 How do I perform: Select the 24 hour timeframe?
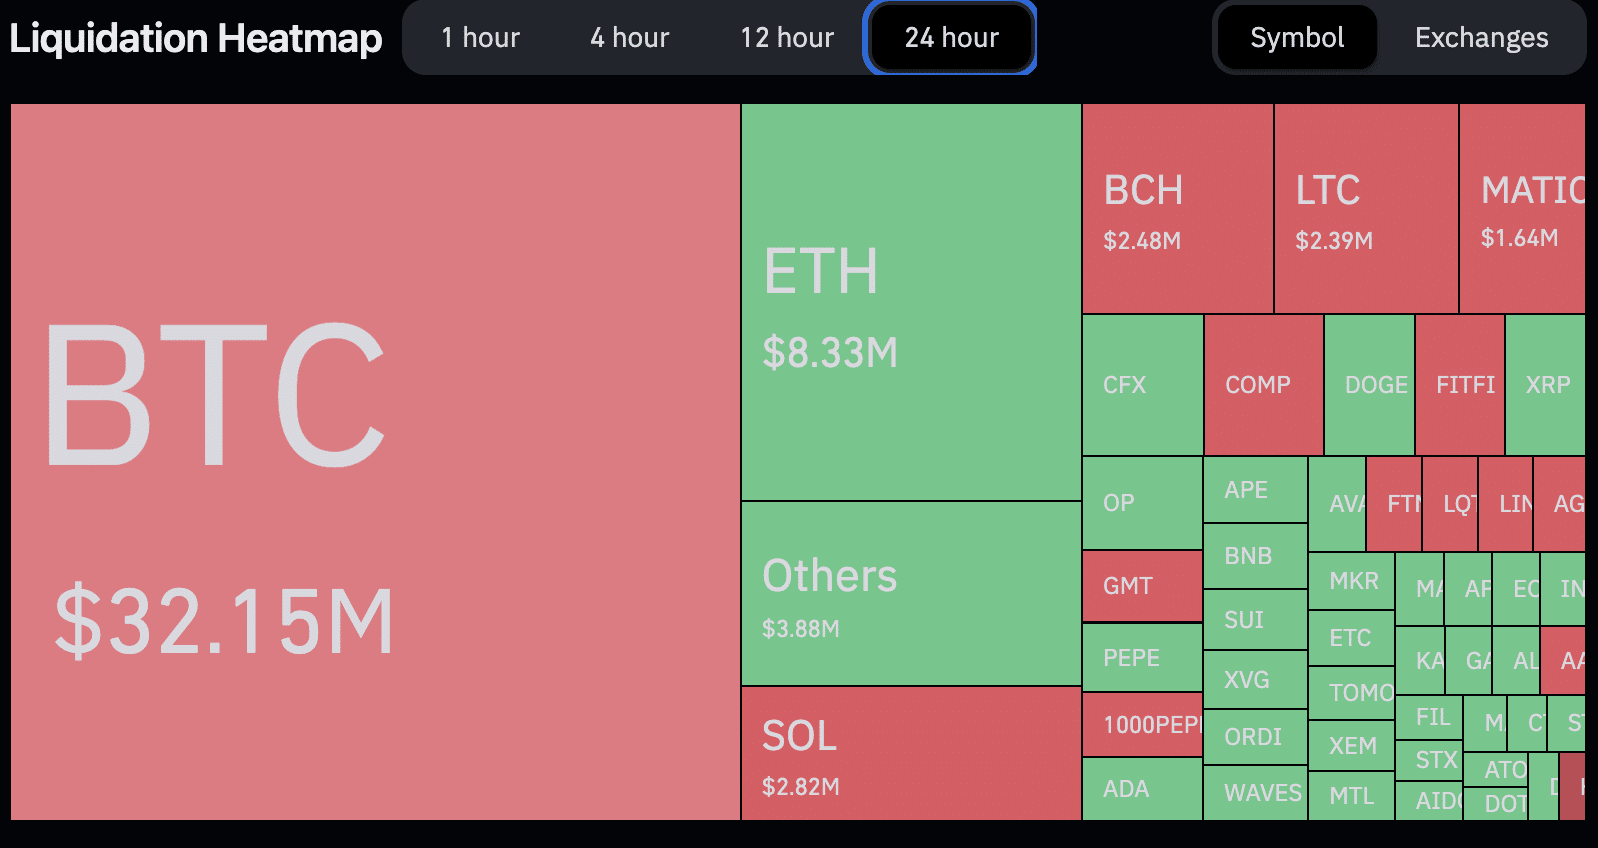[951, 38]
